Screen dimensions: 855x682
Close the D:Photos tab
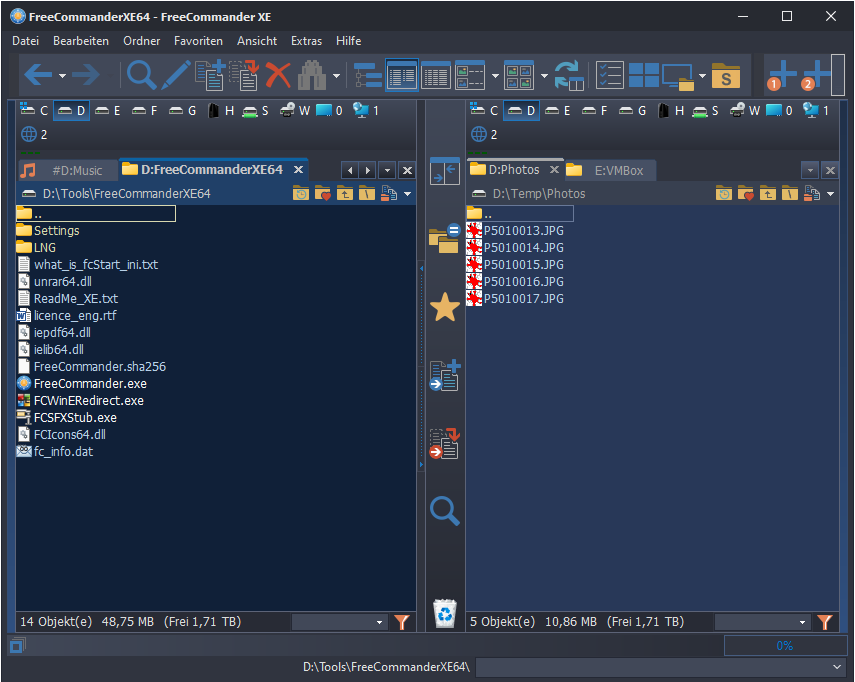pyautogui.click(x=555, y=170)
